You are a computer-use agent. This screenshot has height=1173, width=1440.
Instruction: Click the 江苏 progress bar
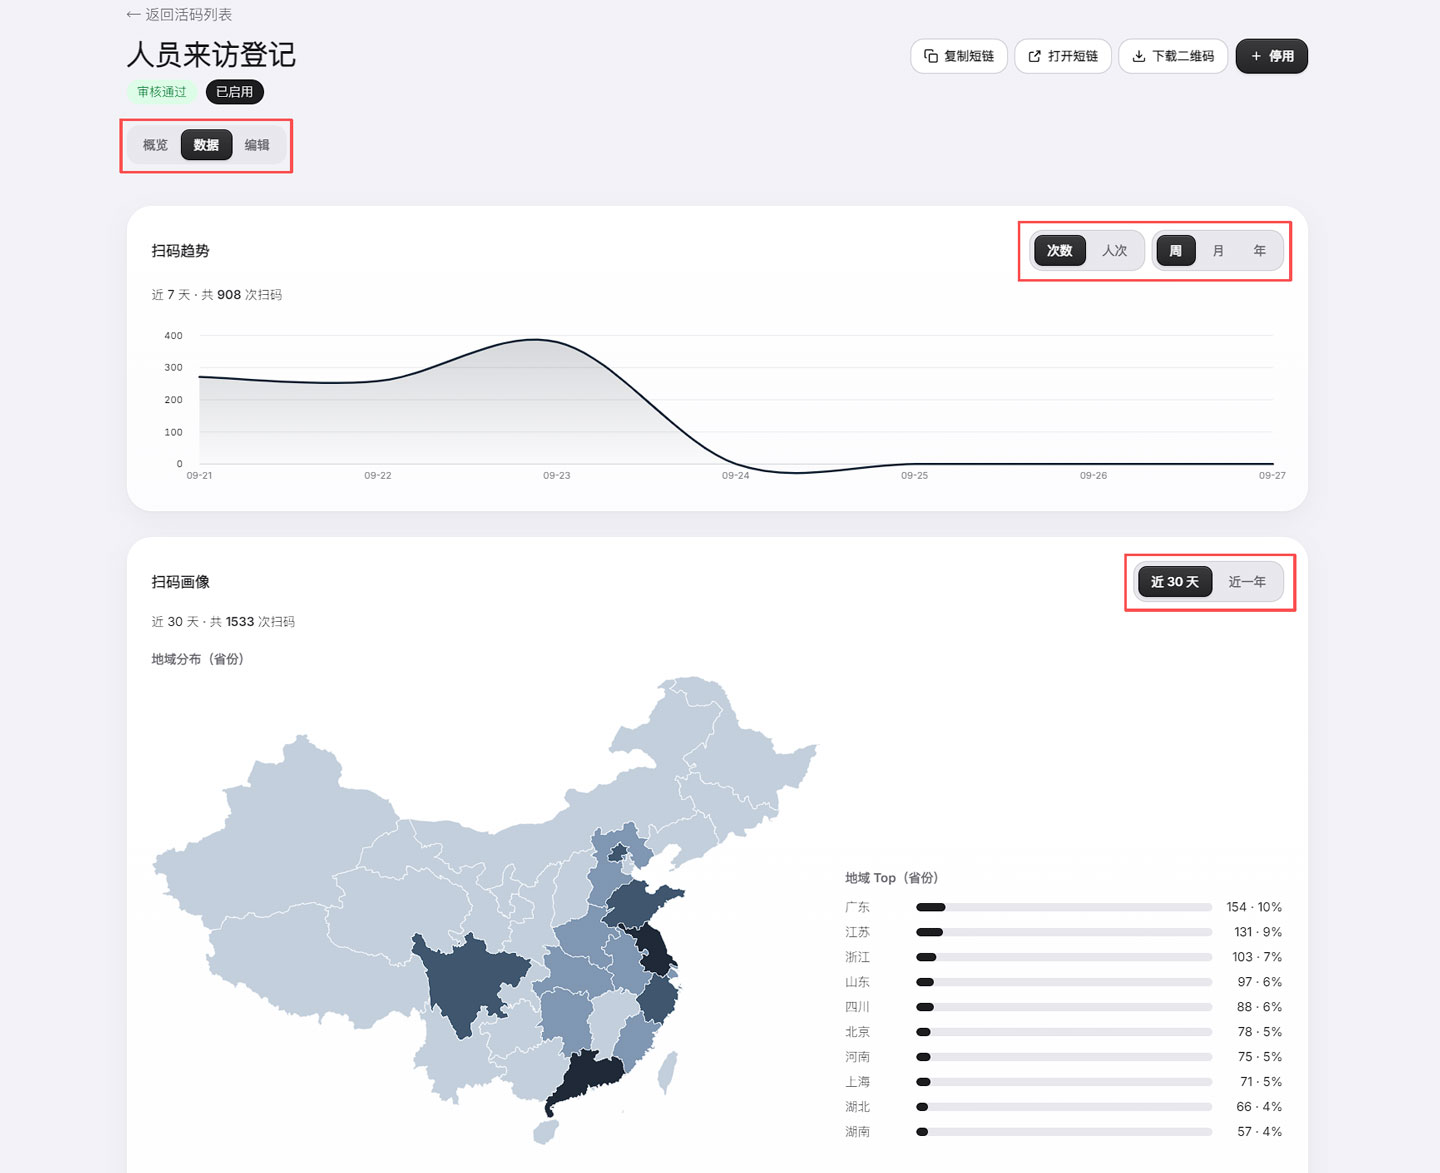[x=1064, y=932]
